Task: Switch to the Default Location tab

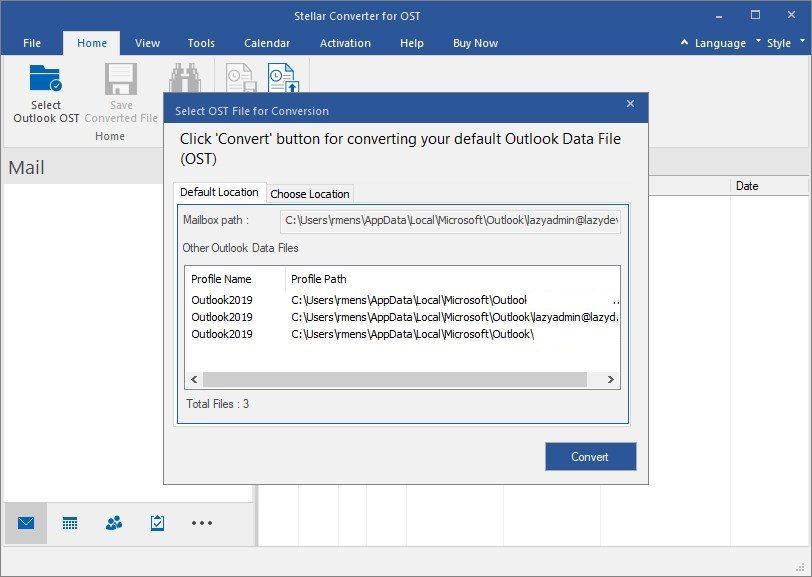Action: coord(220,192)
